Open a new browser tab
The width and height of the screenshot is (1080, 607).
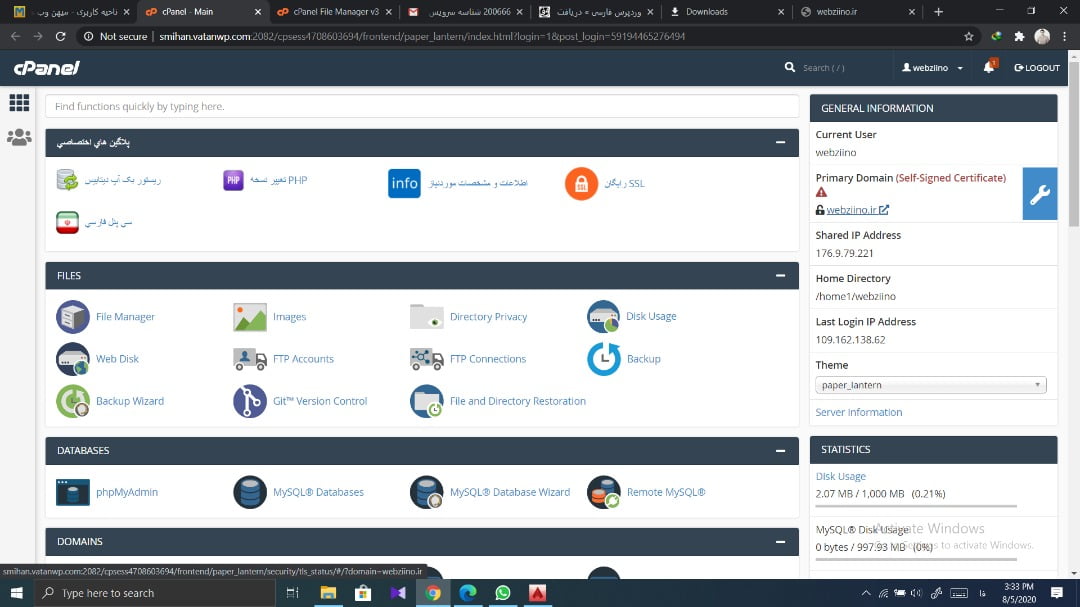(938, 12)
